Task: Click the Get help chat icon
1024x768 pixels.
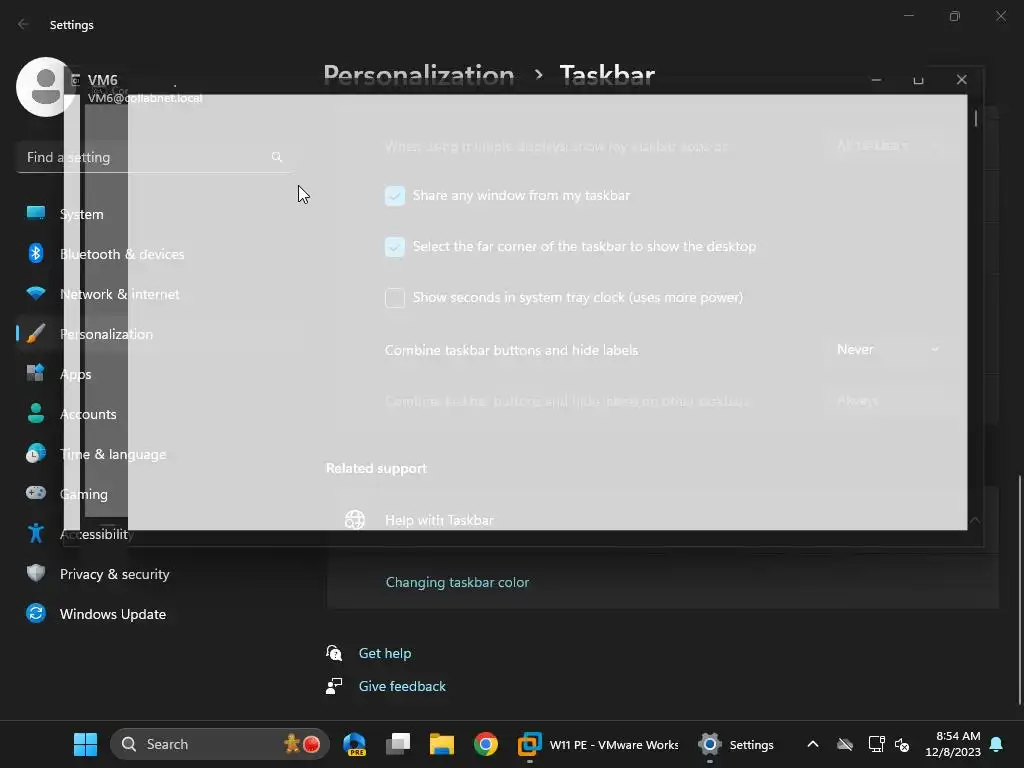Action: [334, 652]
